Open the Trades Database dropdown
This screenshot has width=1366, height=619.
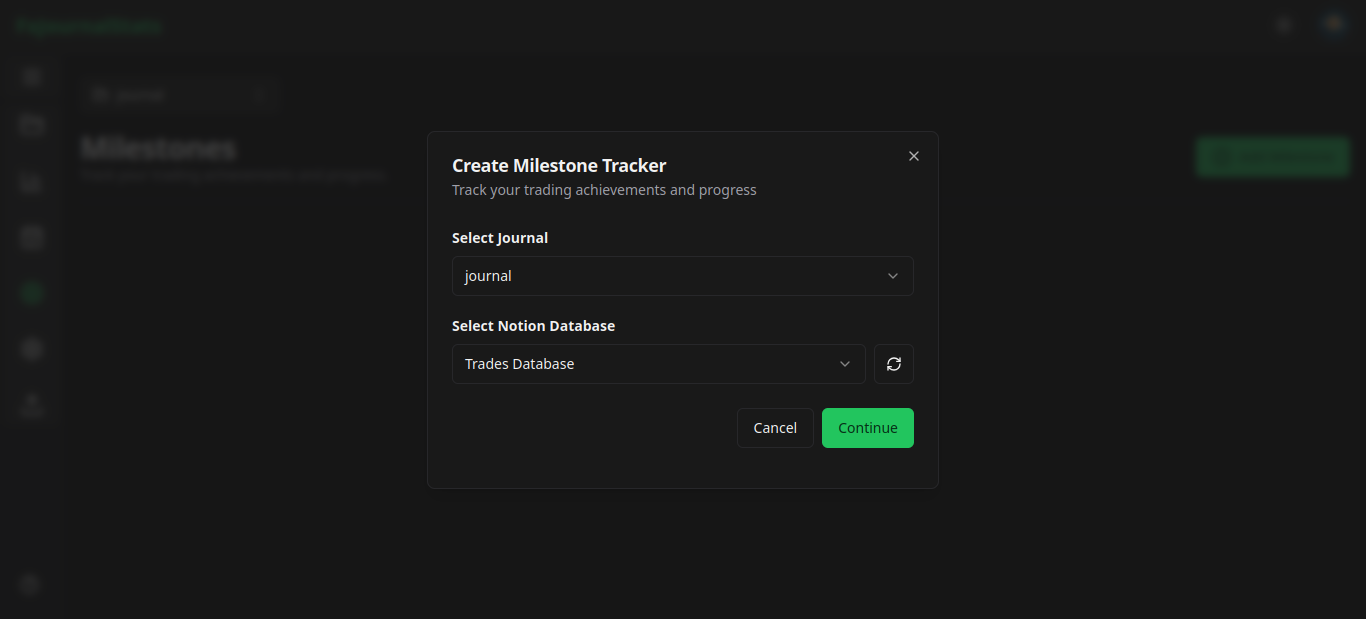point(658,363)
